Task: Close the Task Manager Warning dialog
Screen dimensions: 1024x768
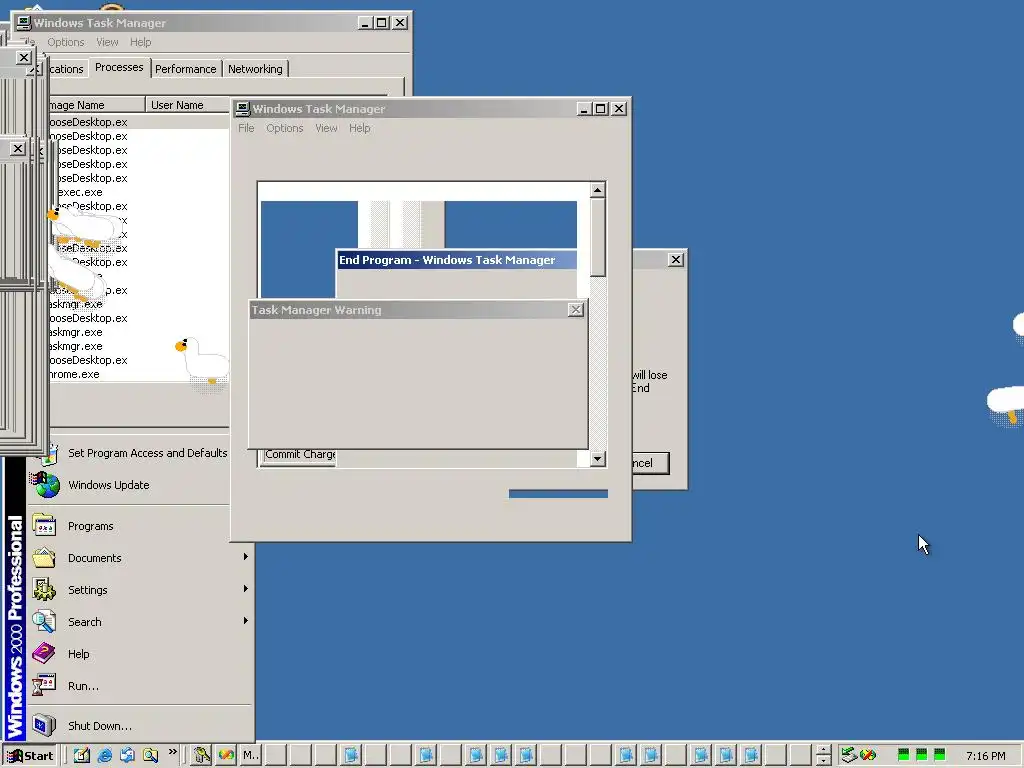Action: click(575, 310)
